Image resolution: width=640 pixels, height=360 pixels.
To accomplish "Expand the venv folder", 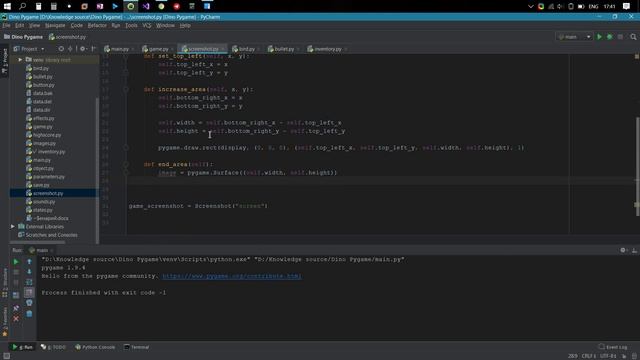I will (20, 60).
